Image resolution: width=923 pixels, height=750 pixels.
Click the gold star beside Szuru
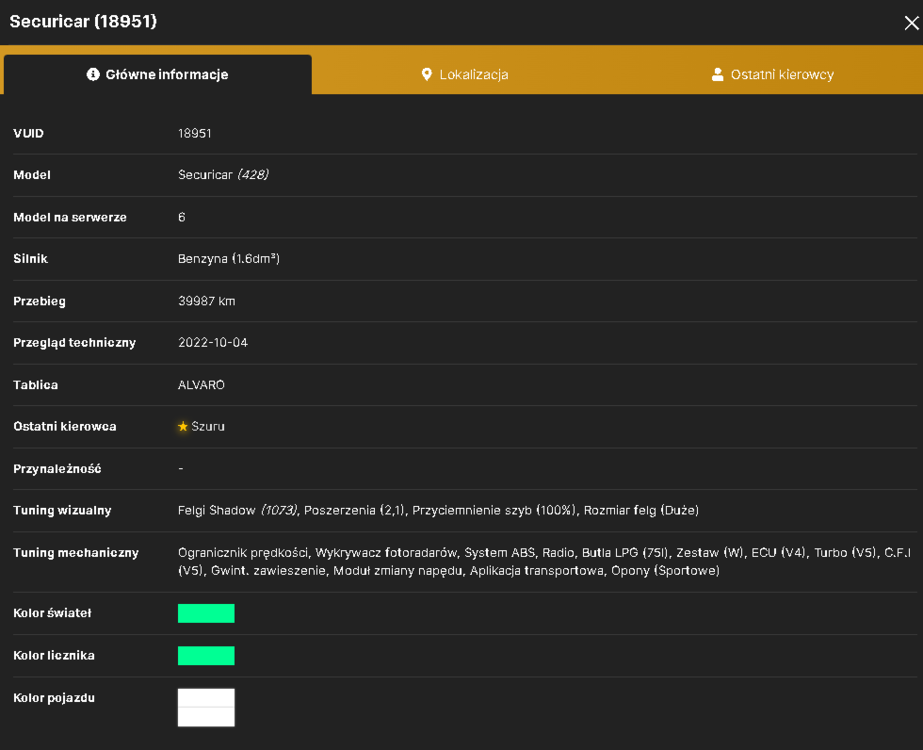(x=182, y=426)
